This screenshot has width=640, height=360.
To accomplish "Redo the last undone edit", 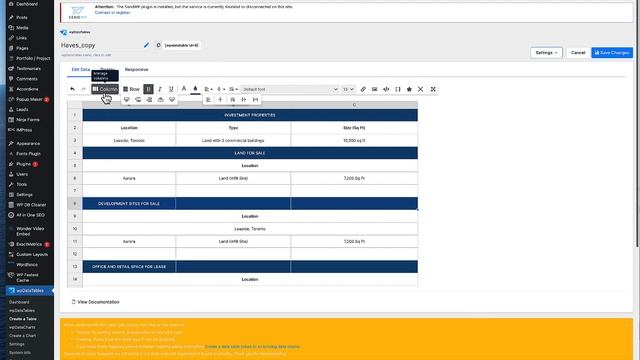I will 84,89.
